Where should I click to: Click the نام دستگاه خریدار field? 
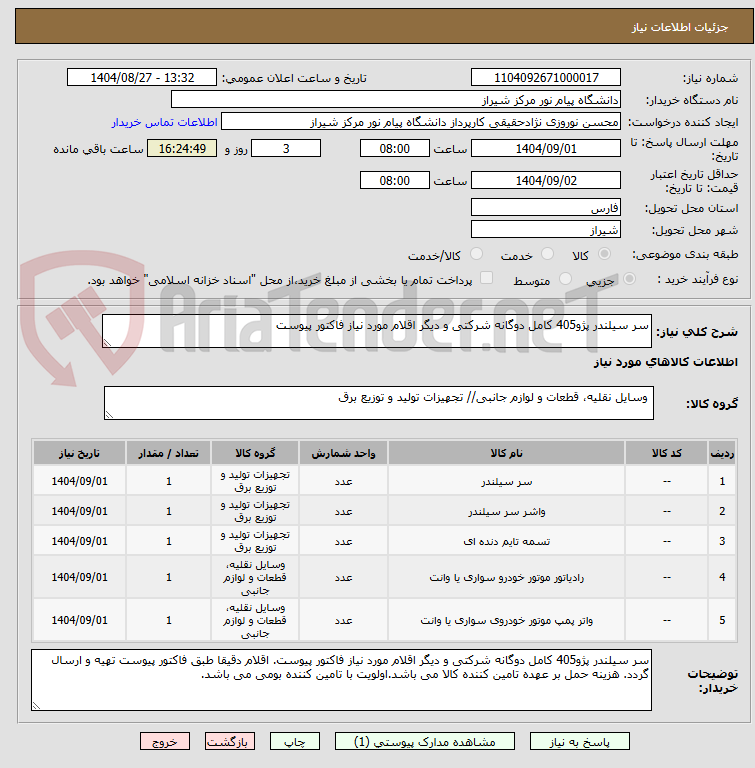point(396,99)
